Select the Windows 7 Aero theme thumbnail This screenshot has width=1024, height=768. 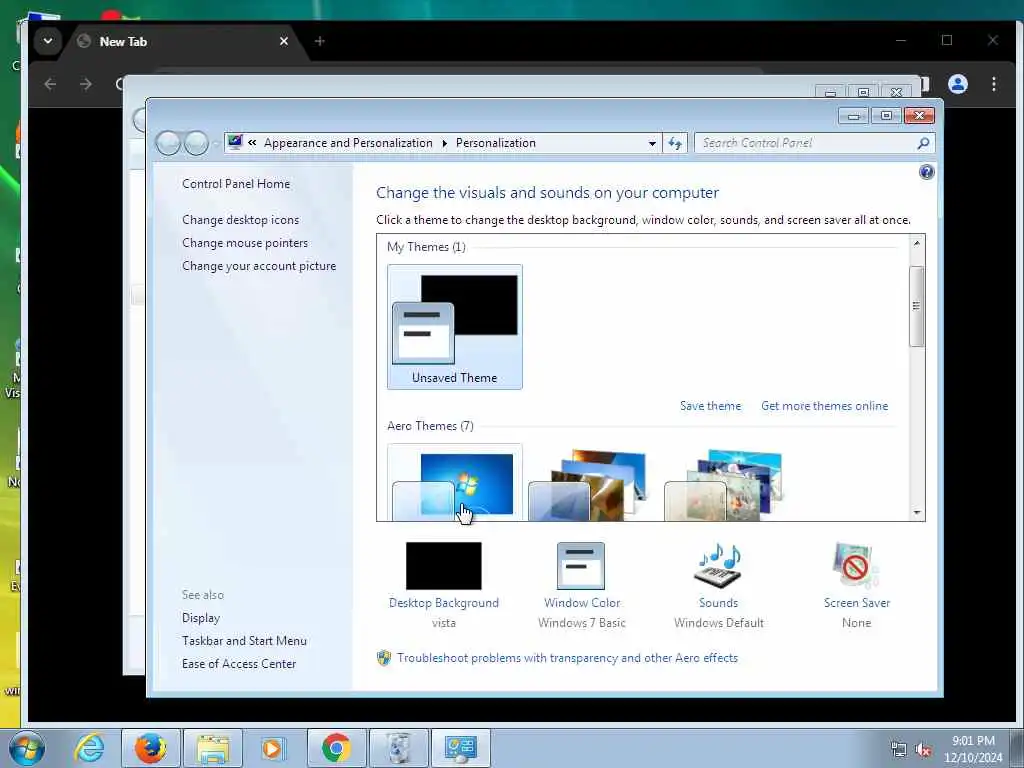pos(455,483)
